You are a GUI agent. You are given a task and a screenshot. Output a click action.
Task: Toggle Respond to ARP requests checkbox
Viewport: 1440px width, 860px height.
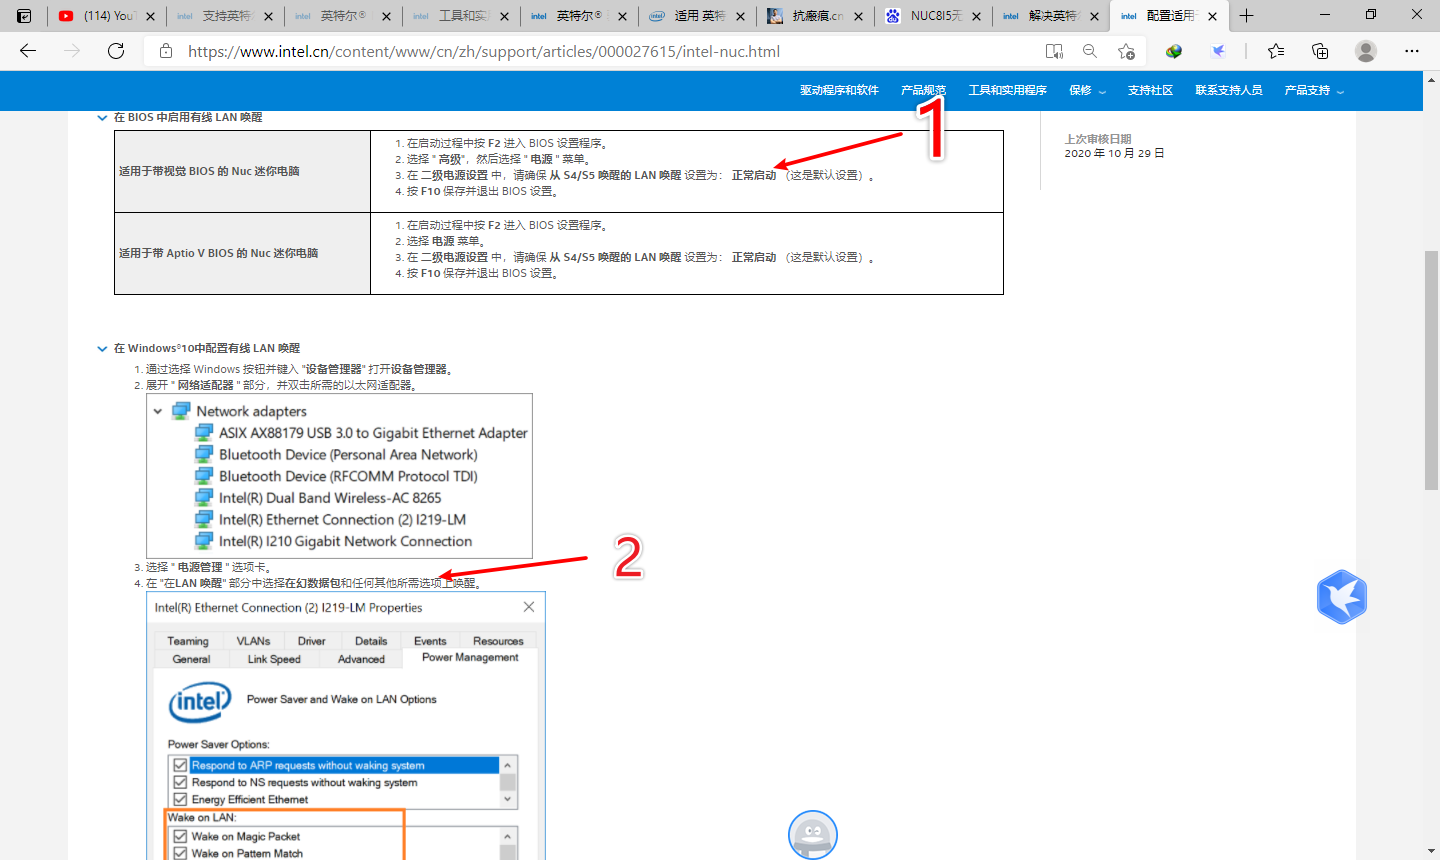click(x=180, y=765)
